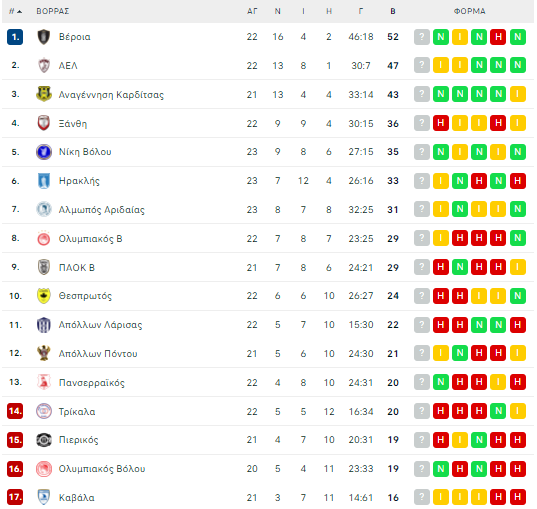Click the Βέροια team crest icon
Image resolution: width=537 pixels, height=509 pixels.
[x=44, y=37]
